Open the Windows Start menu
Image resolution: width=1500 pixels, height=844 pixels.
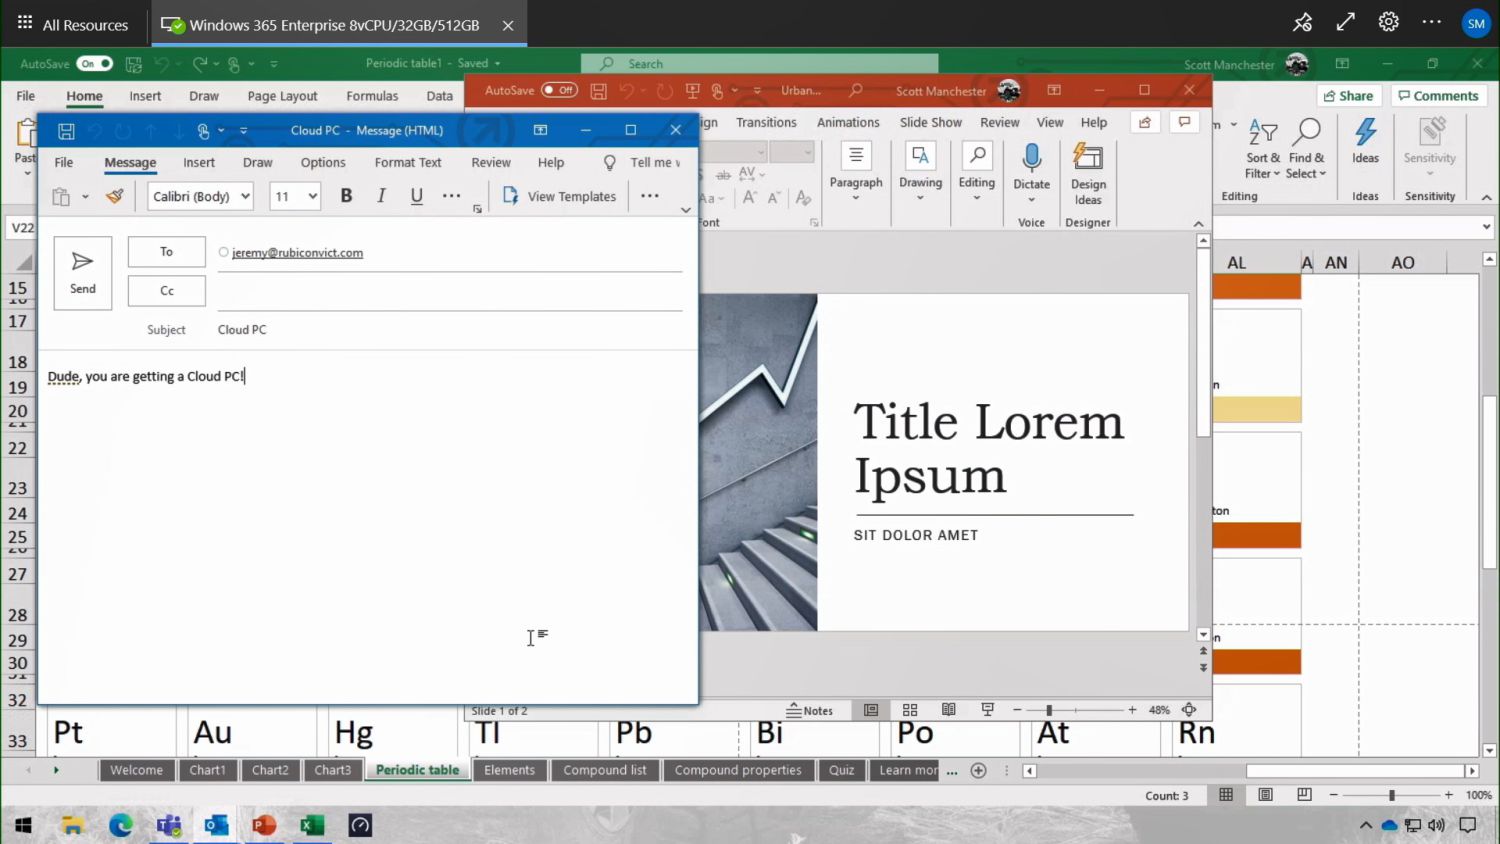(23, 826)
